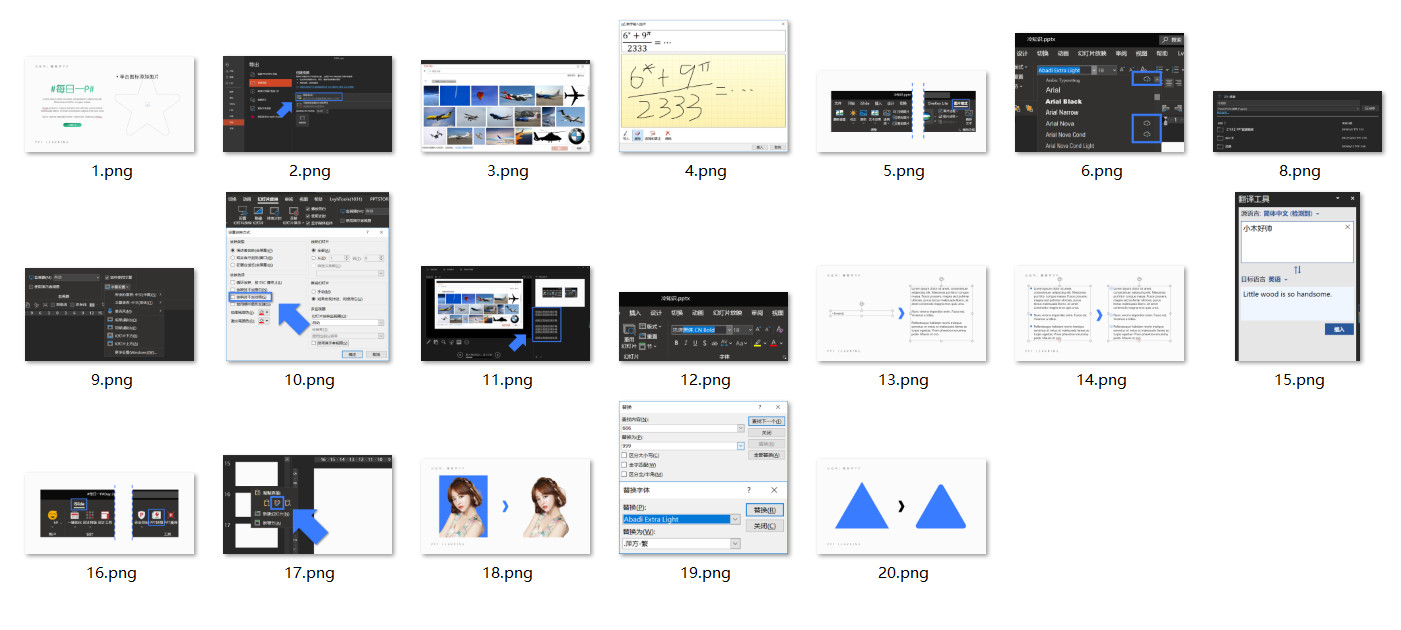
Task: Click the file name "19.png"
Action: click(704, 573)
